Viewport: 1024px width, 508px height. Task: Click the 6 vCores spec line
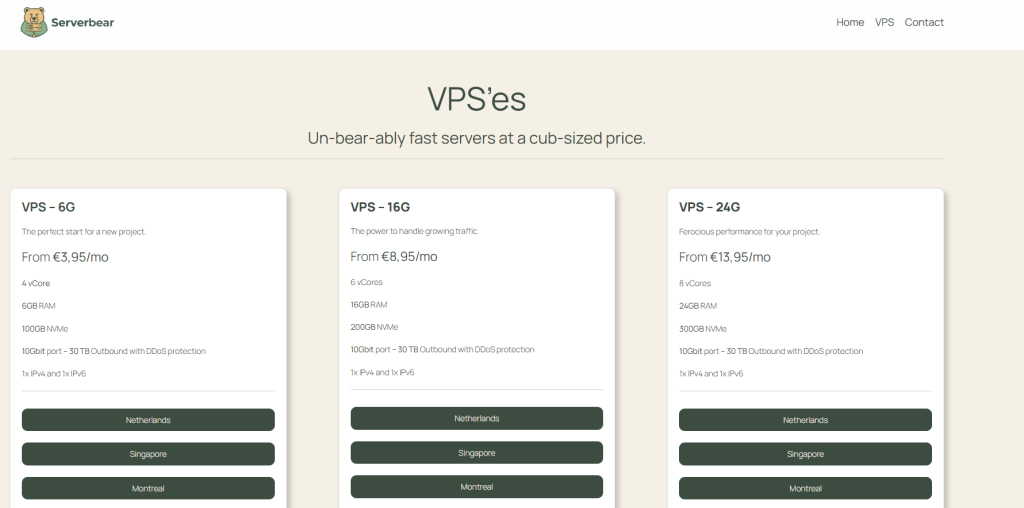(366, 282)
